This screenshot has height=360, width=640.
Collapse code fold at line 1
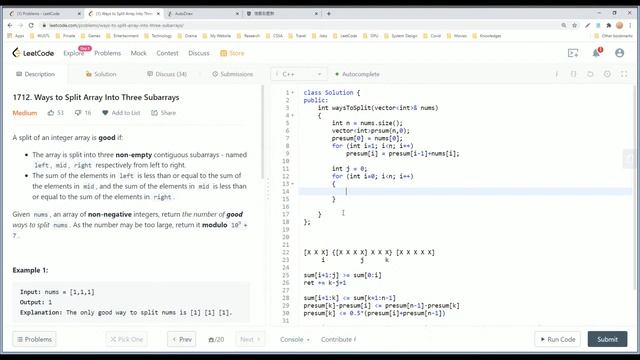coord(293,93)
